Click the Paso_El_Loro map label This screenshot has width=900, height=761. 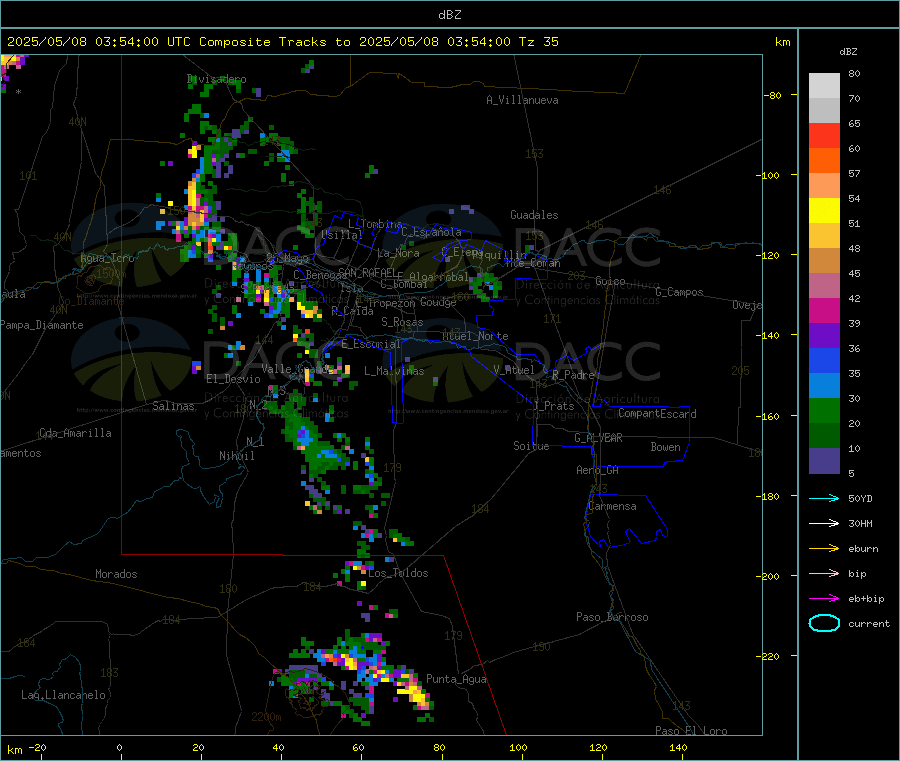pyautogui.click(x=691, y=731)
